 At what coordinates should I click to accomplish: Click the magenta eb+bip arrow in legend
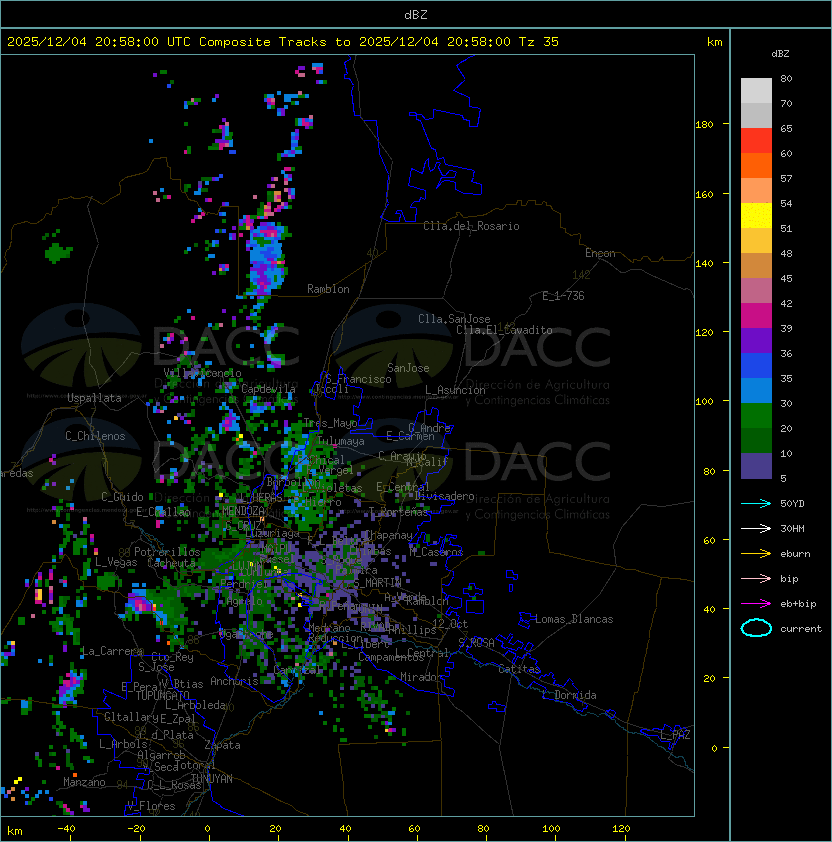pos(756,604)
